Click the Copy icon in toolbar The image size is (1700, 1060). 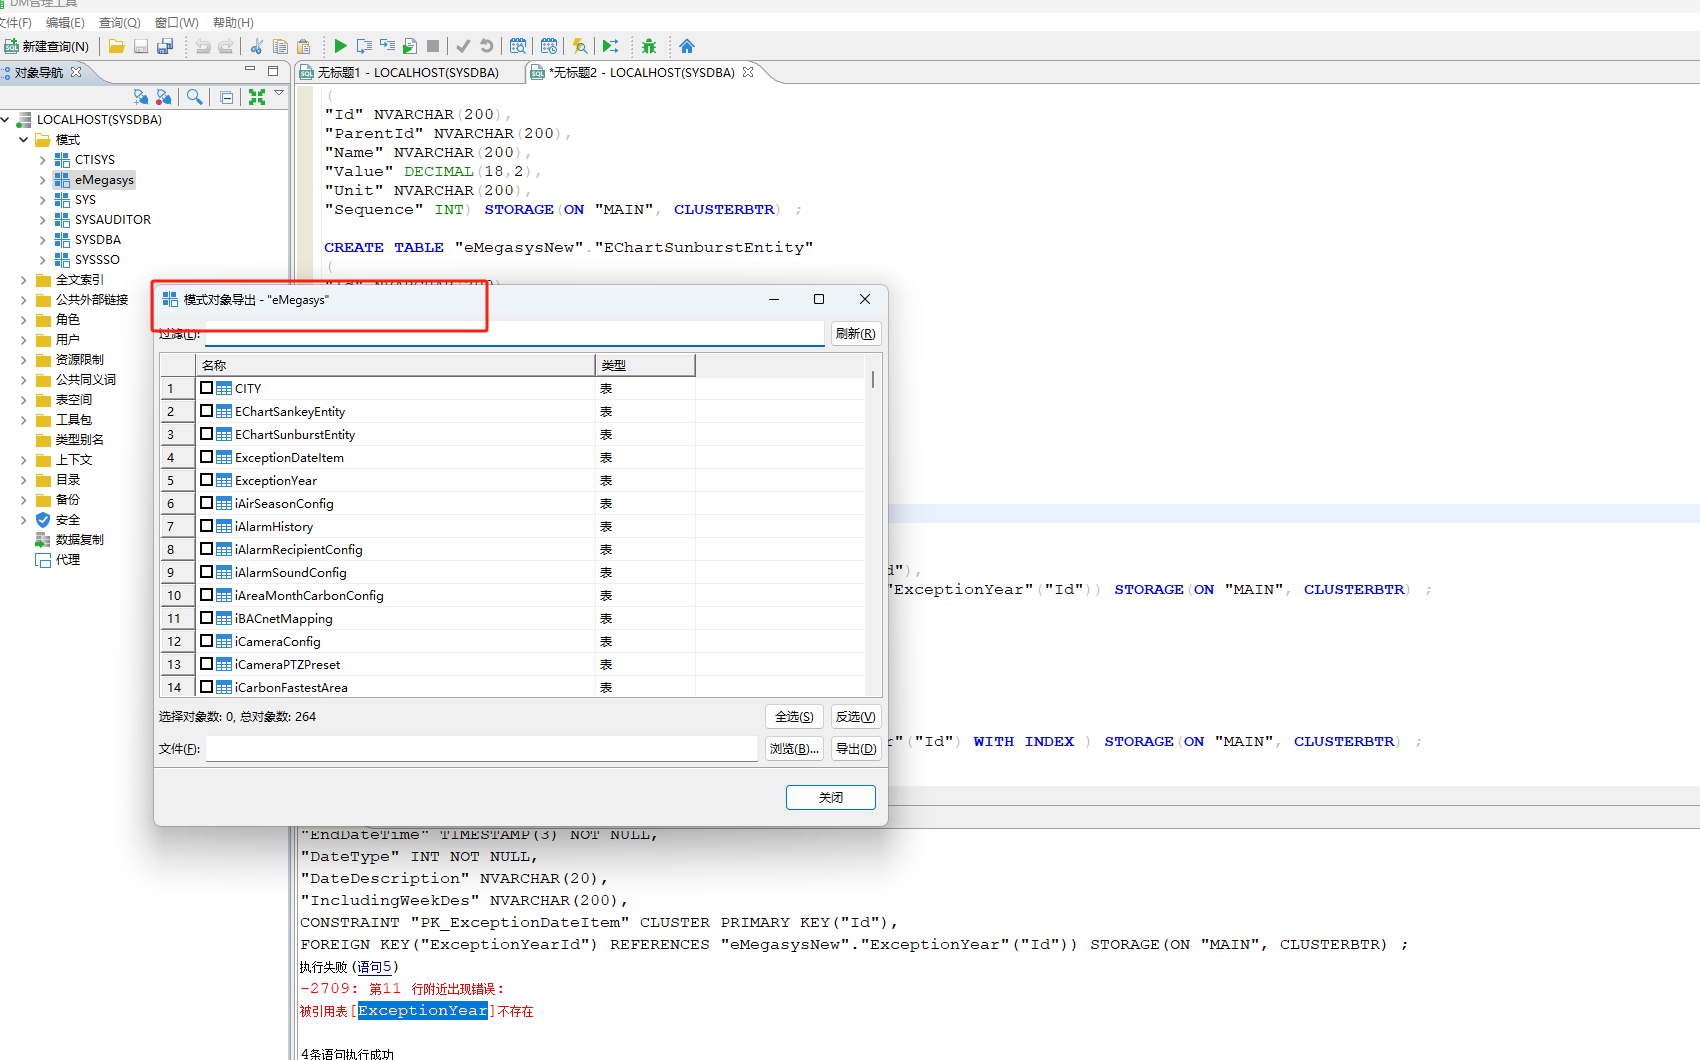[280, 46]
